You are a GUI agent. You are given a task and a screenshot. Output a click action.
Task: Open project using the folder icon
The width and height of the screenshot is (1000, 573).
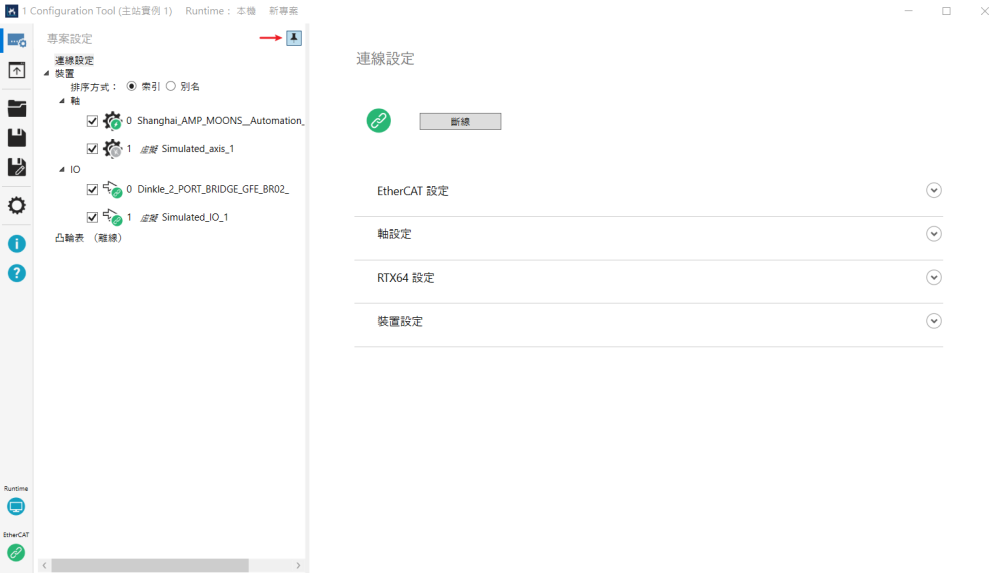point(17,108)
